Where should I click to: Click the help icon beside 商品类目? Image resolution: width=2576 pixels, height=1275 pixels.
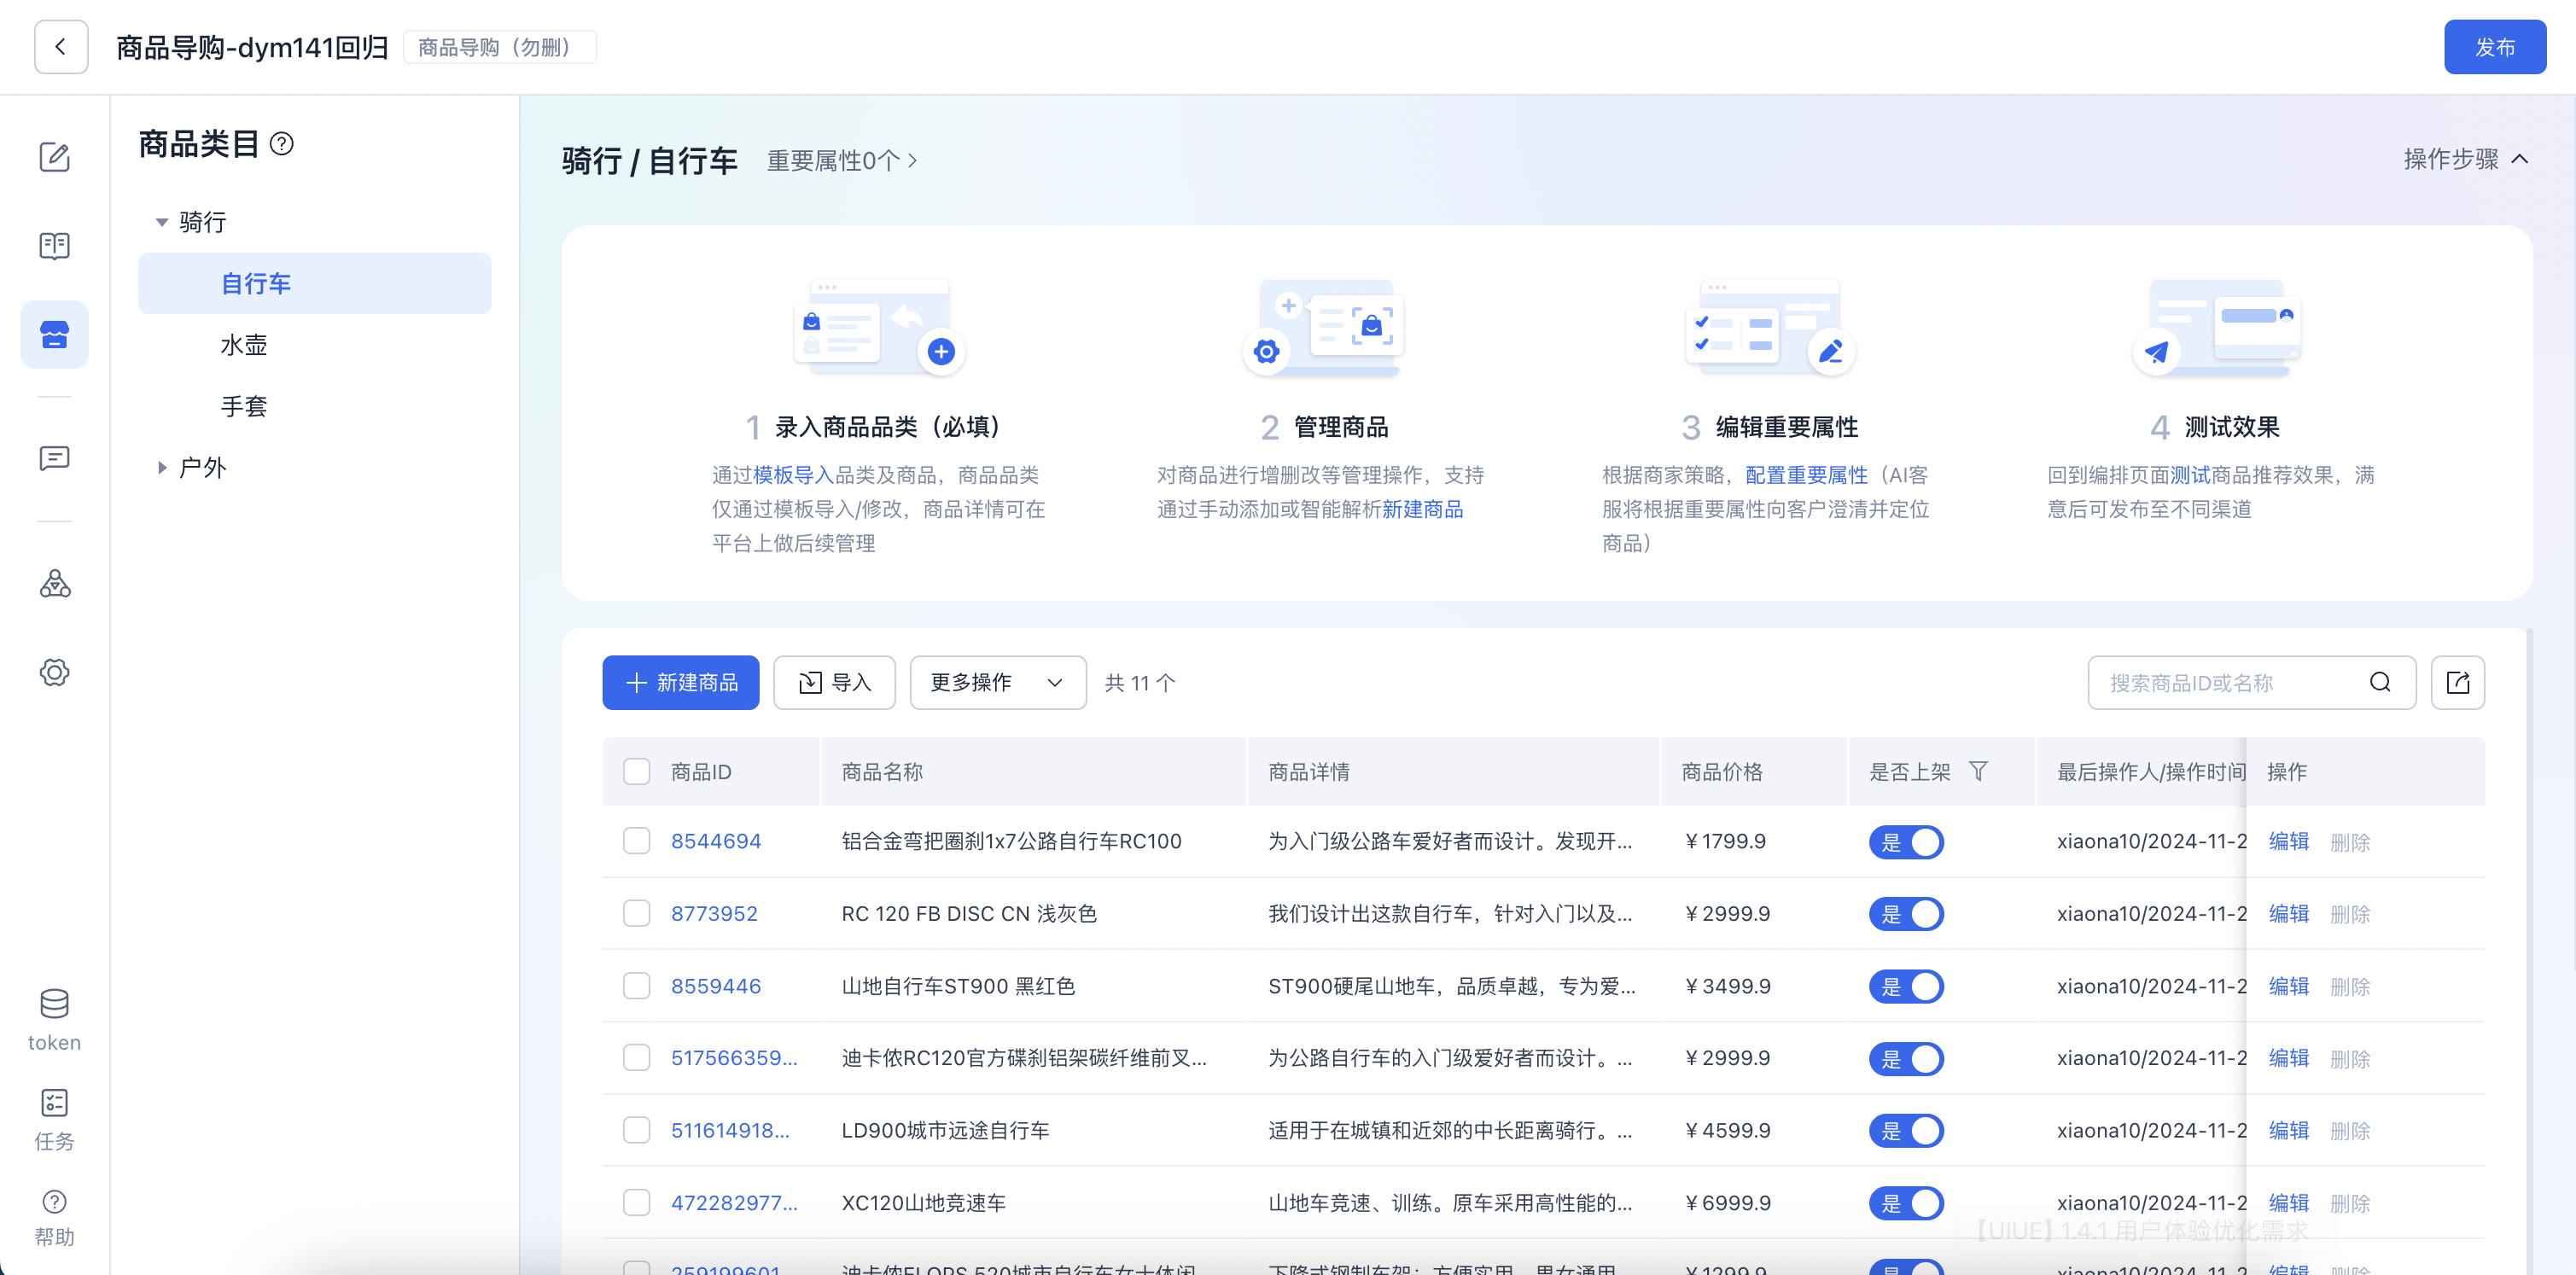pyautogui.click(x=282, y=144)
